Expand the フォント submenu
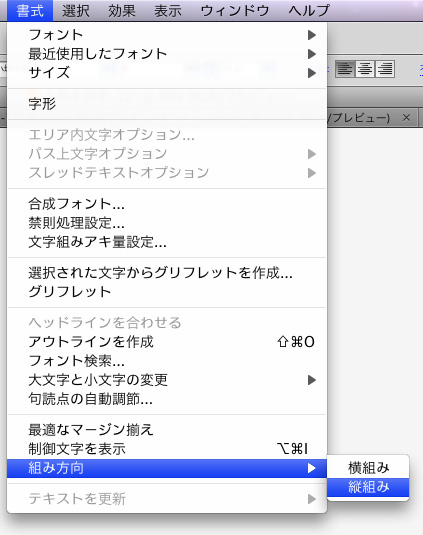Image resolution: width=423 pixels, height=535 pixels. (167, 34)
